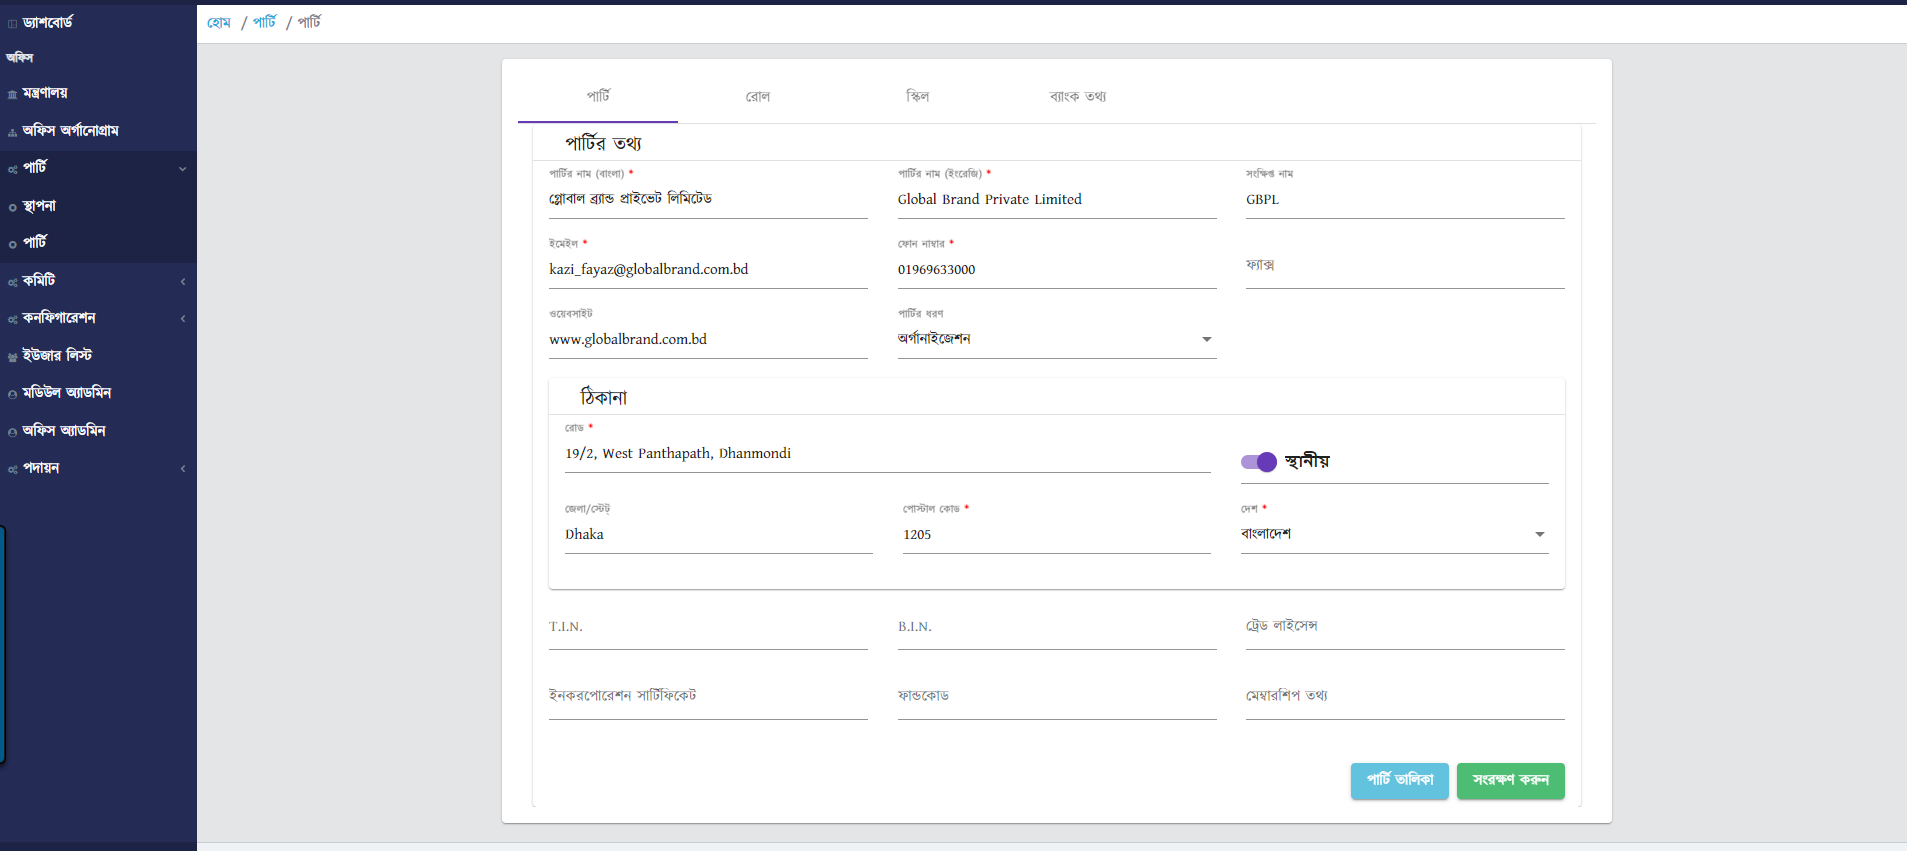Click the gears icon beside পদায়ন
Image resolution: width=1907 pixels, height=851 pixels.
(12, 469)
